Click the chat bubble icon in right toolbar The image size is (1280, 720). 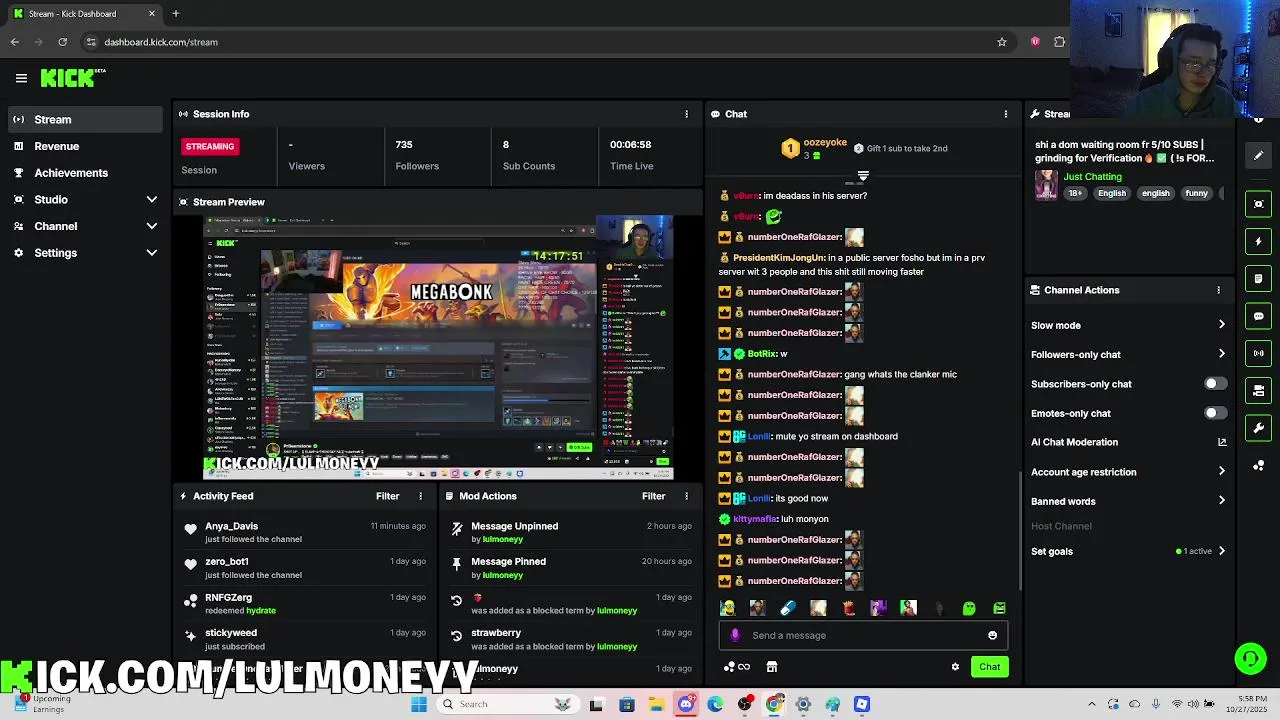1259,316
